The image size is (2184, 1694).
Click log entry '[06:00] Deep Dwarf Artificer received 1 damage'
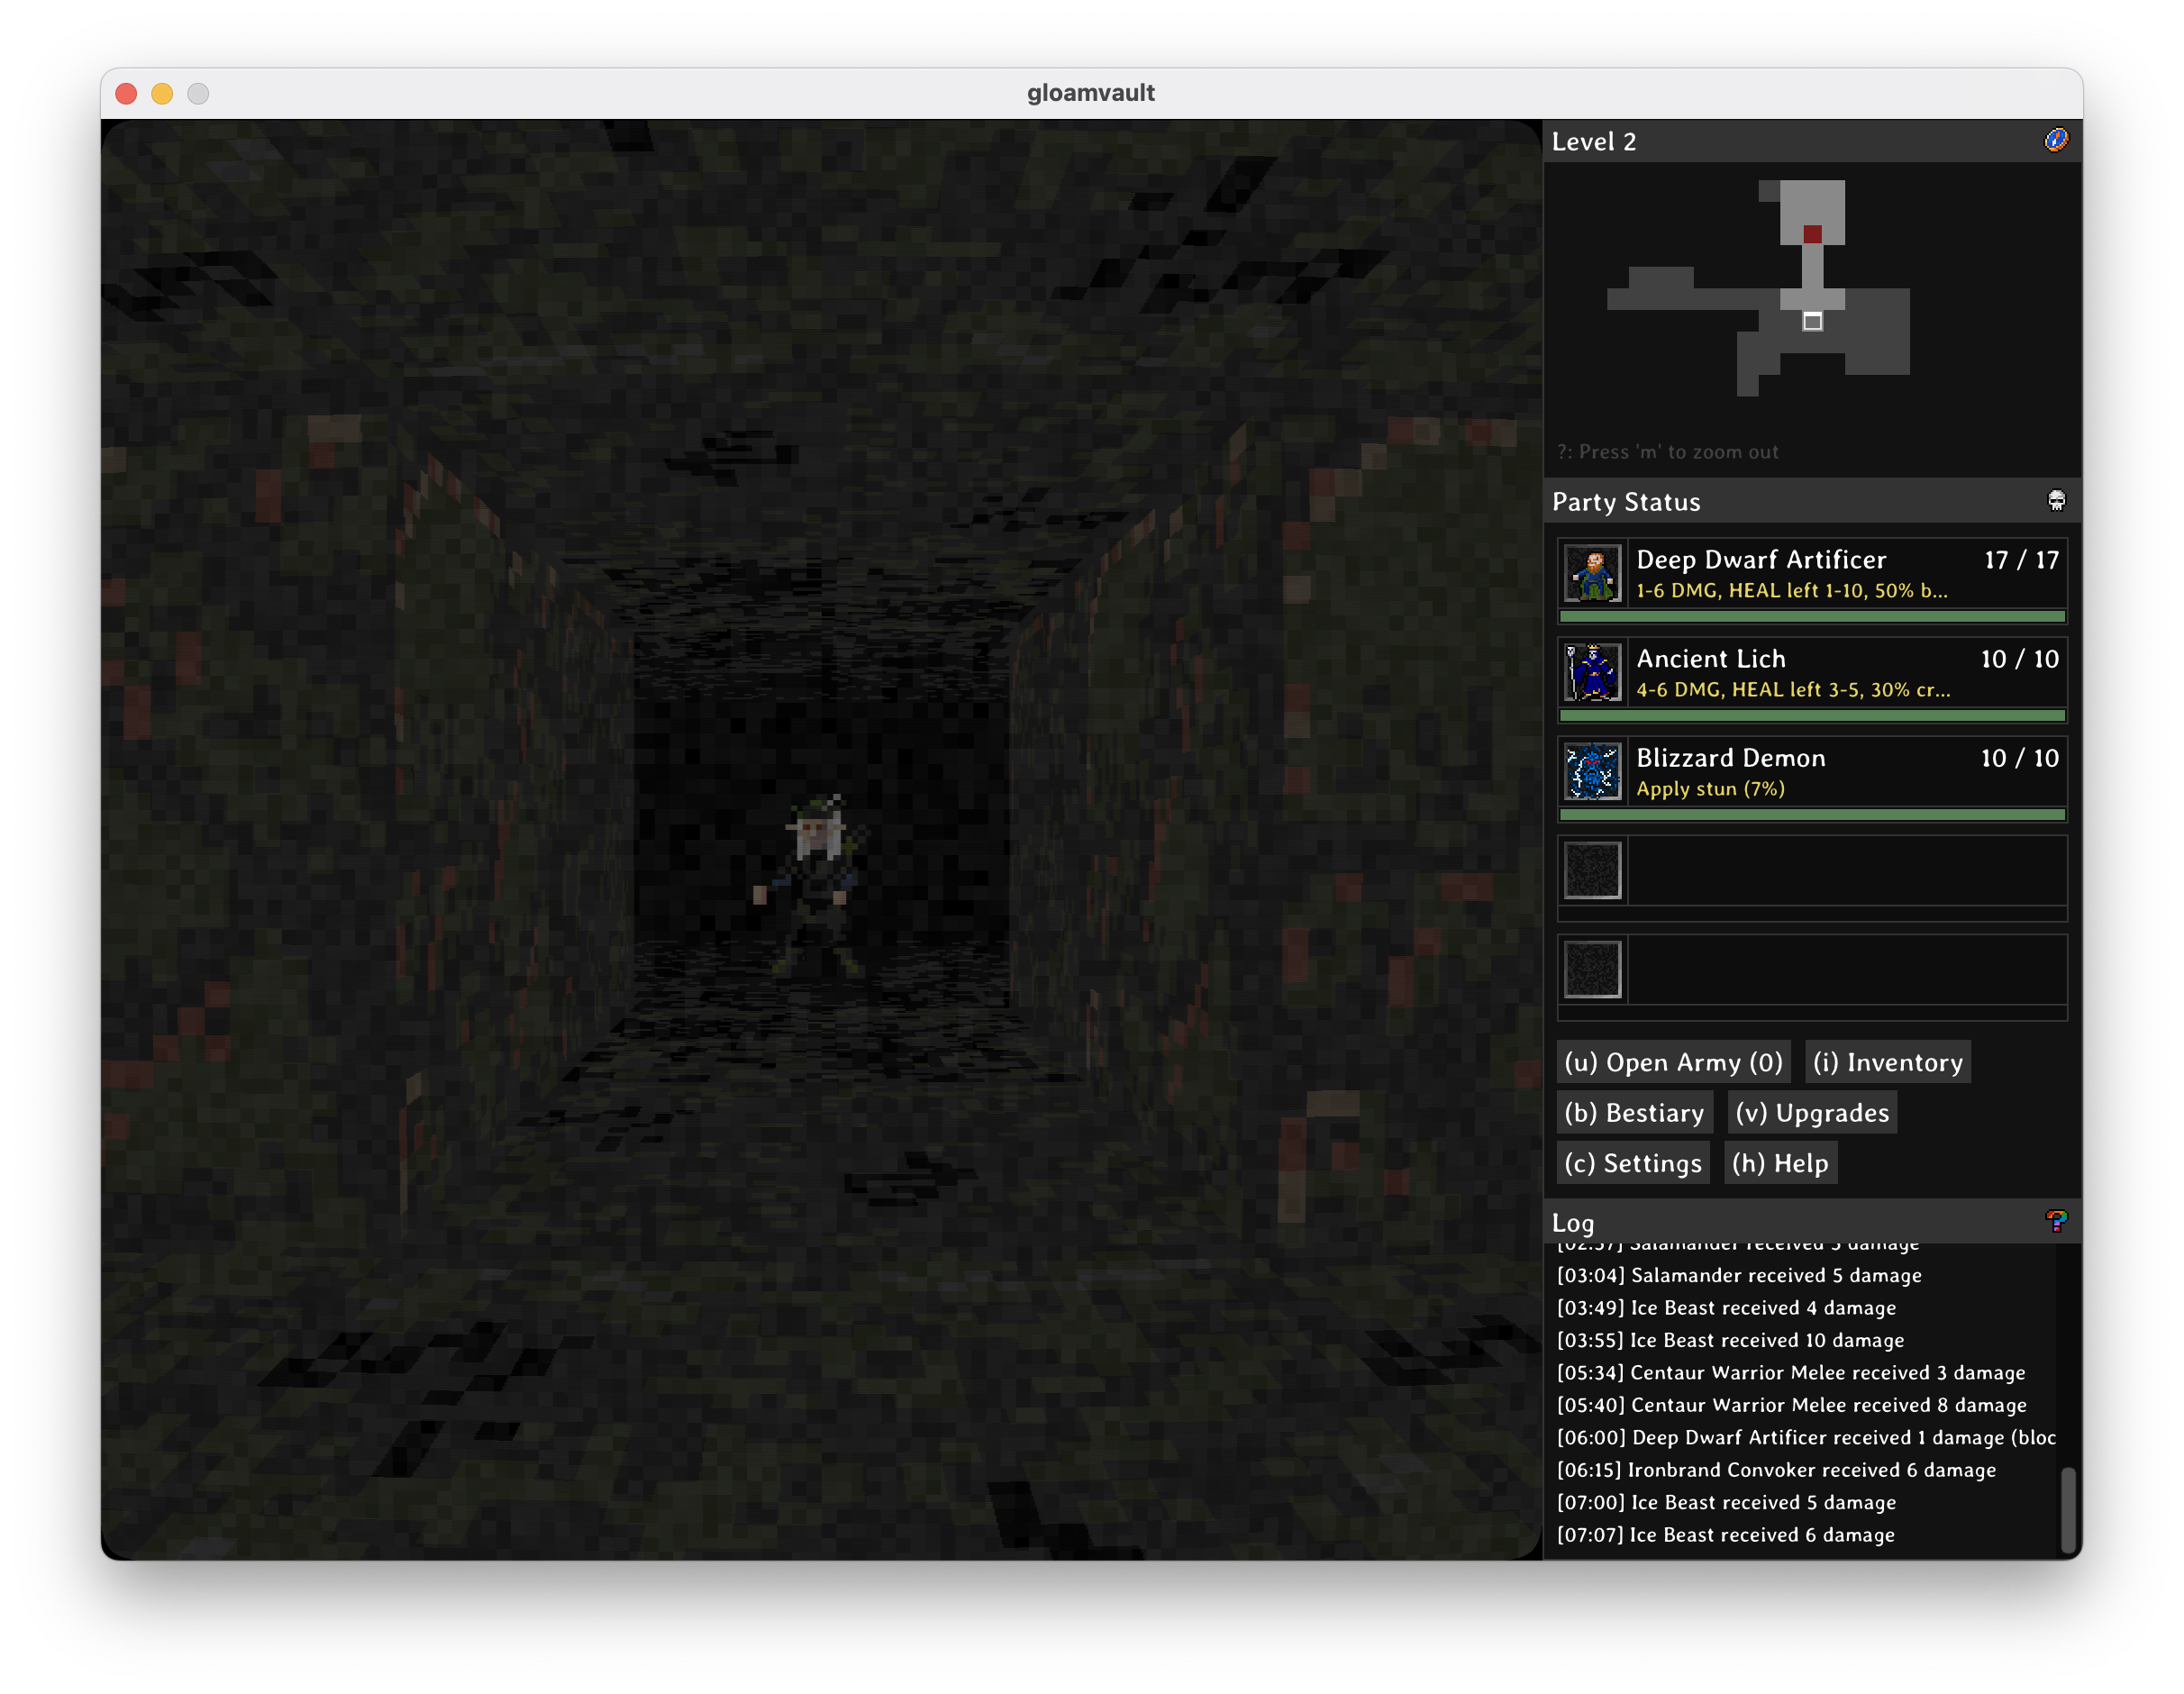pos(1806,1437)
